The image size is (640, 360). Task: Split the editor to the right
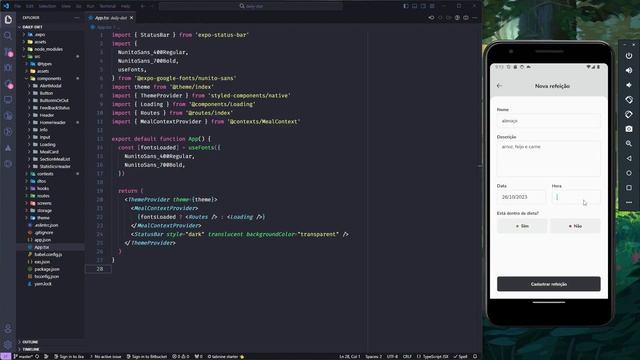(x=466, y=18)
